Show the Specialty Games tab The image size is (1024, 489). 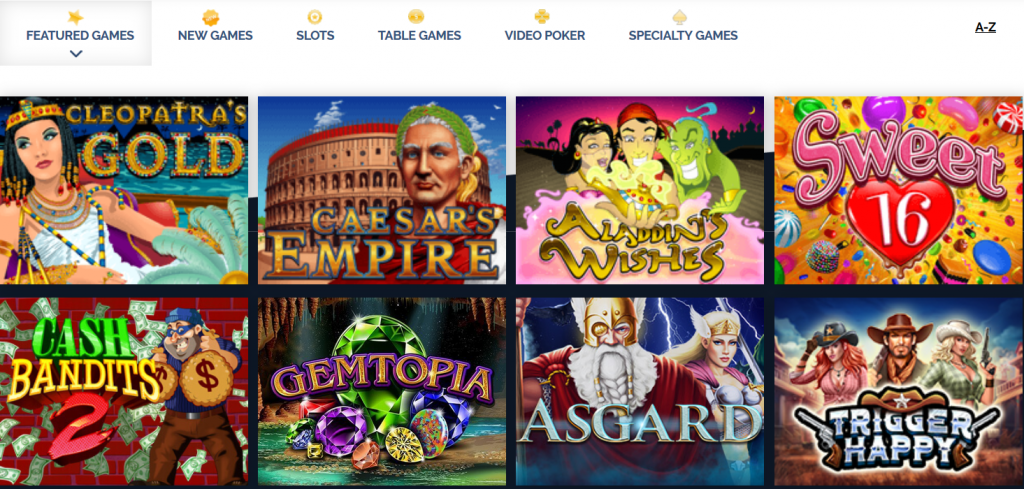click(x=683, y=36)
